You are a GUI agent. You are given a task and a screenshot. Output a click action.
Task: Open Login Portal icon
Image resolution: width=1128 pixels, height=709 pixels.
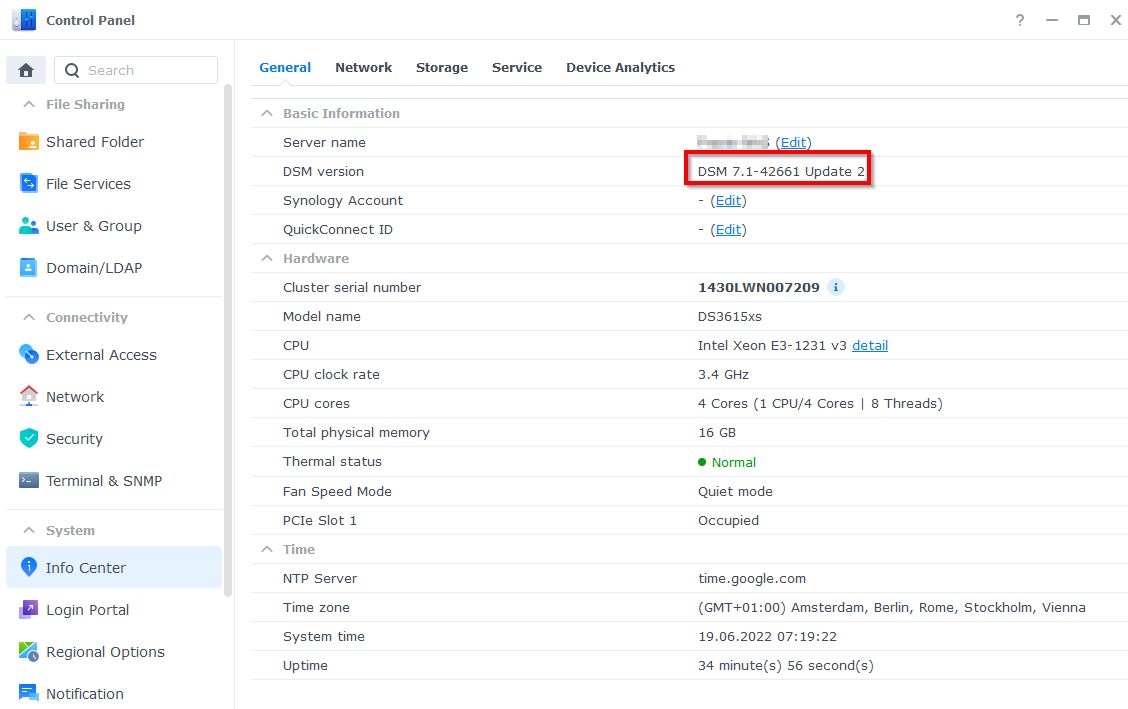tap(29, 610)
